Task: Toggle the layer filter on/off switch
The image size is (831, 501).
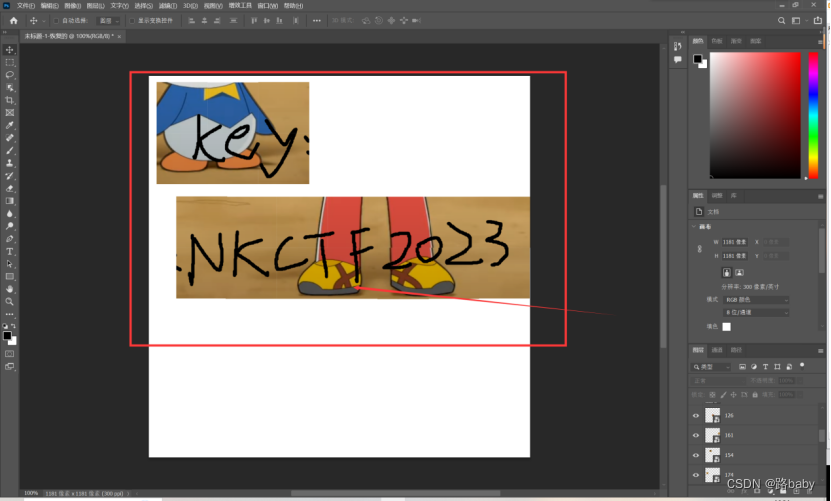Action: [x=802, y=365]
